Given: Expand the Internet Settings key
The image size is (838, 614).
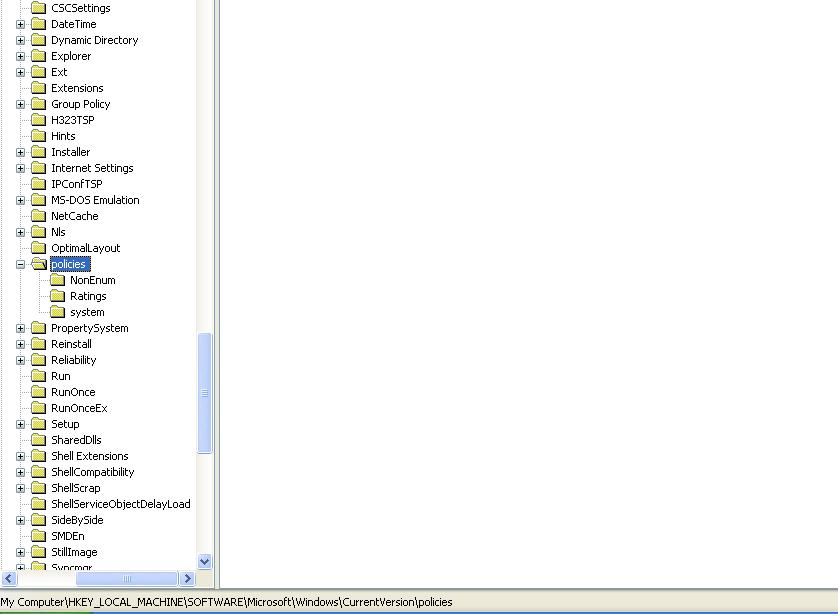Looking at the screenshot, I should (20, 169).
